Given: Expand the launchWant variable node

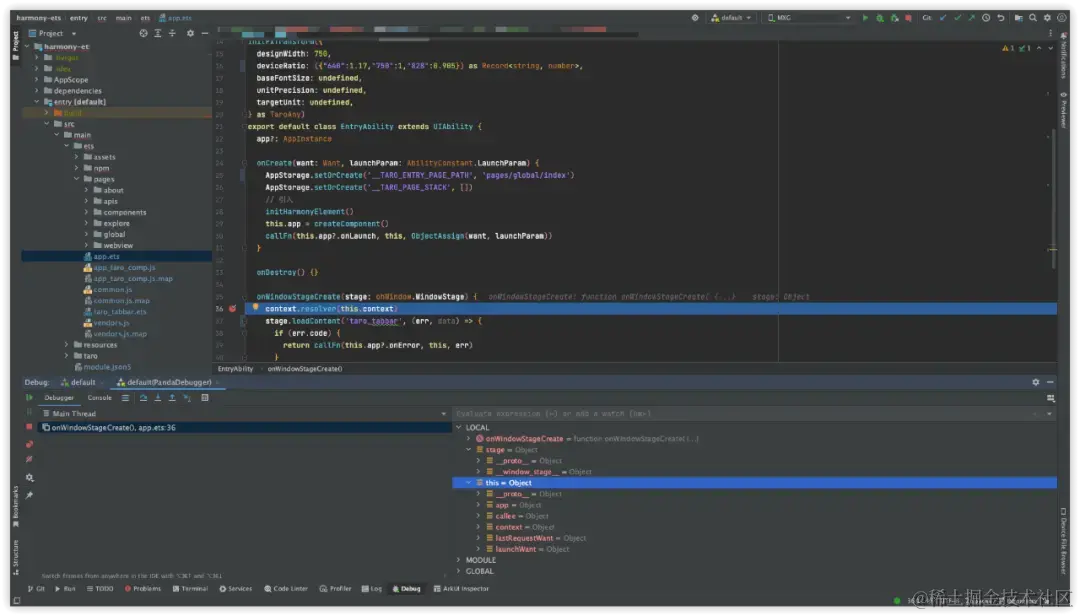Looking at the screenshot, I should point(478,549).
